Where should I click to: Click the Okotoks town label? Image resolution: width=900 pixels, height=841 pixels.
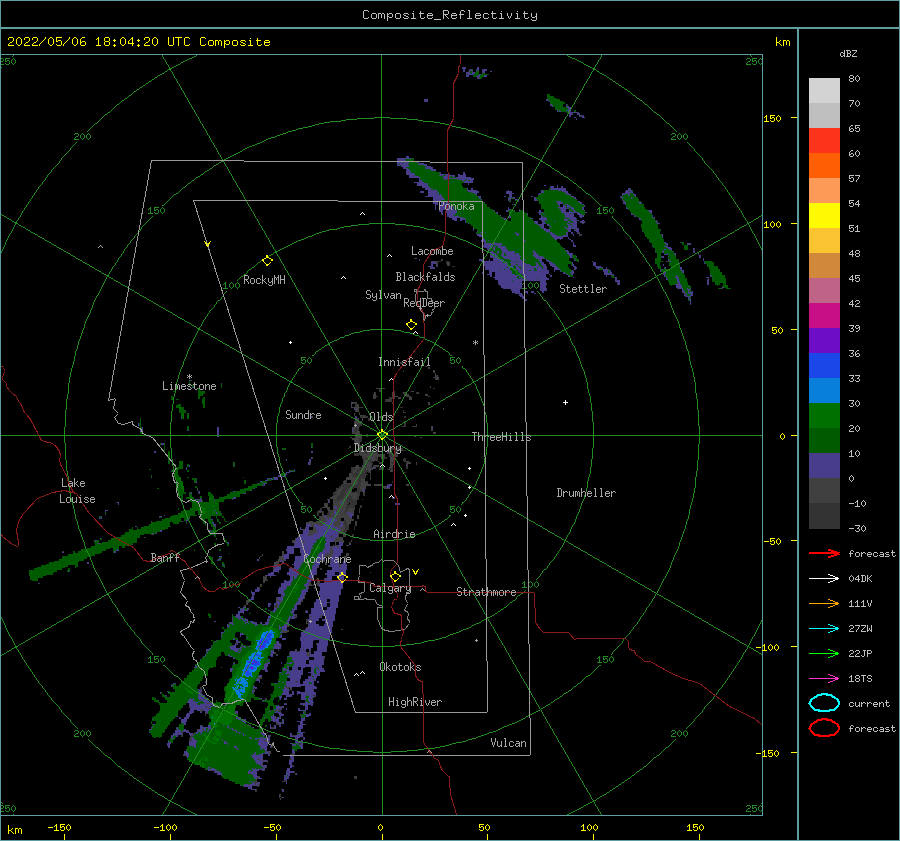[400, 667]
